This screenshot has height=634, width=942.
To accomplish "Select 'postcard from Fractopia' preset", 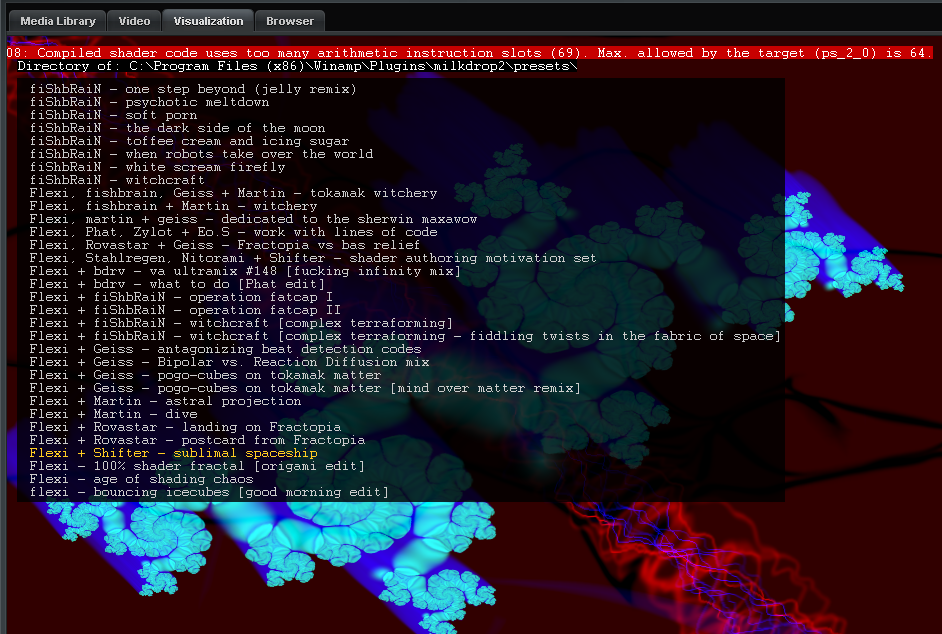I will tap(197, 440).
